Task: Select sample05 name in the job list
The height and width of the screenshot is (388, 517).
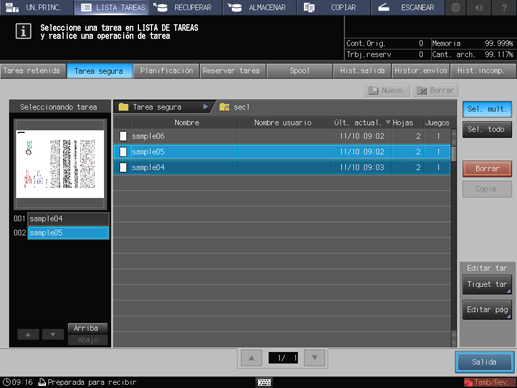Action: click(148, 152)
